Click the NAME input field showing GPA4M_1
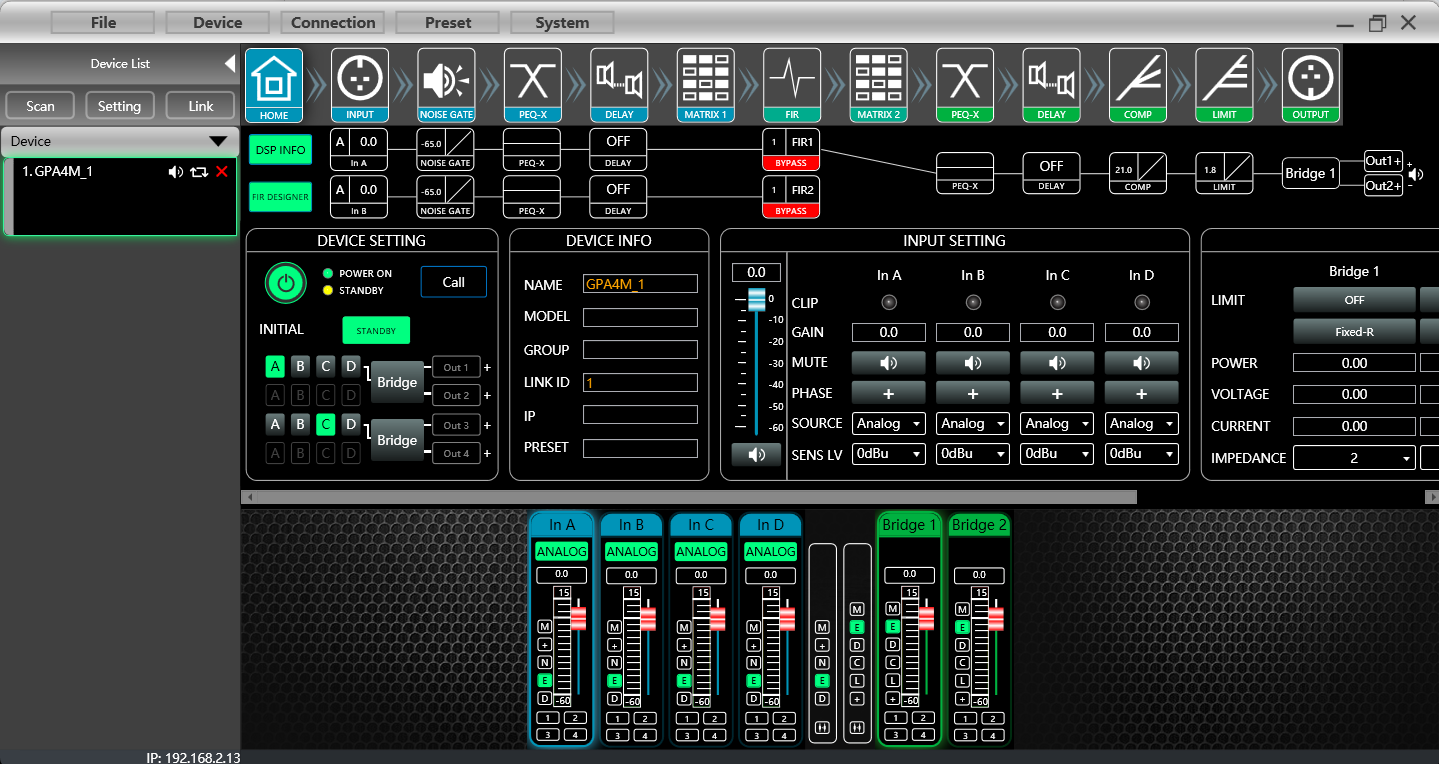This screenshot has width=1439, height=764. click(x=640, y=283)
